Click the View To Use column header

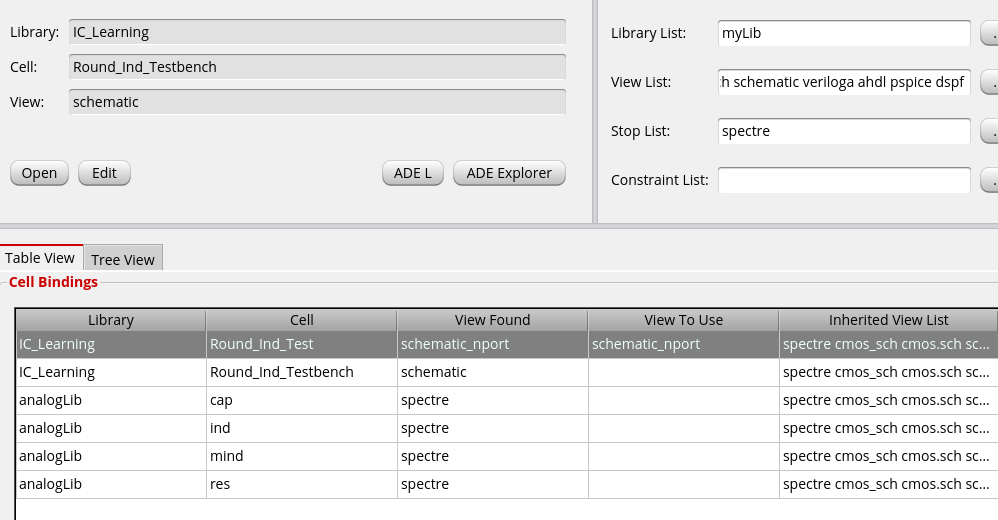684,320
